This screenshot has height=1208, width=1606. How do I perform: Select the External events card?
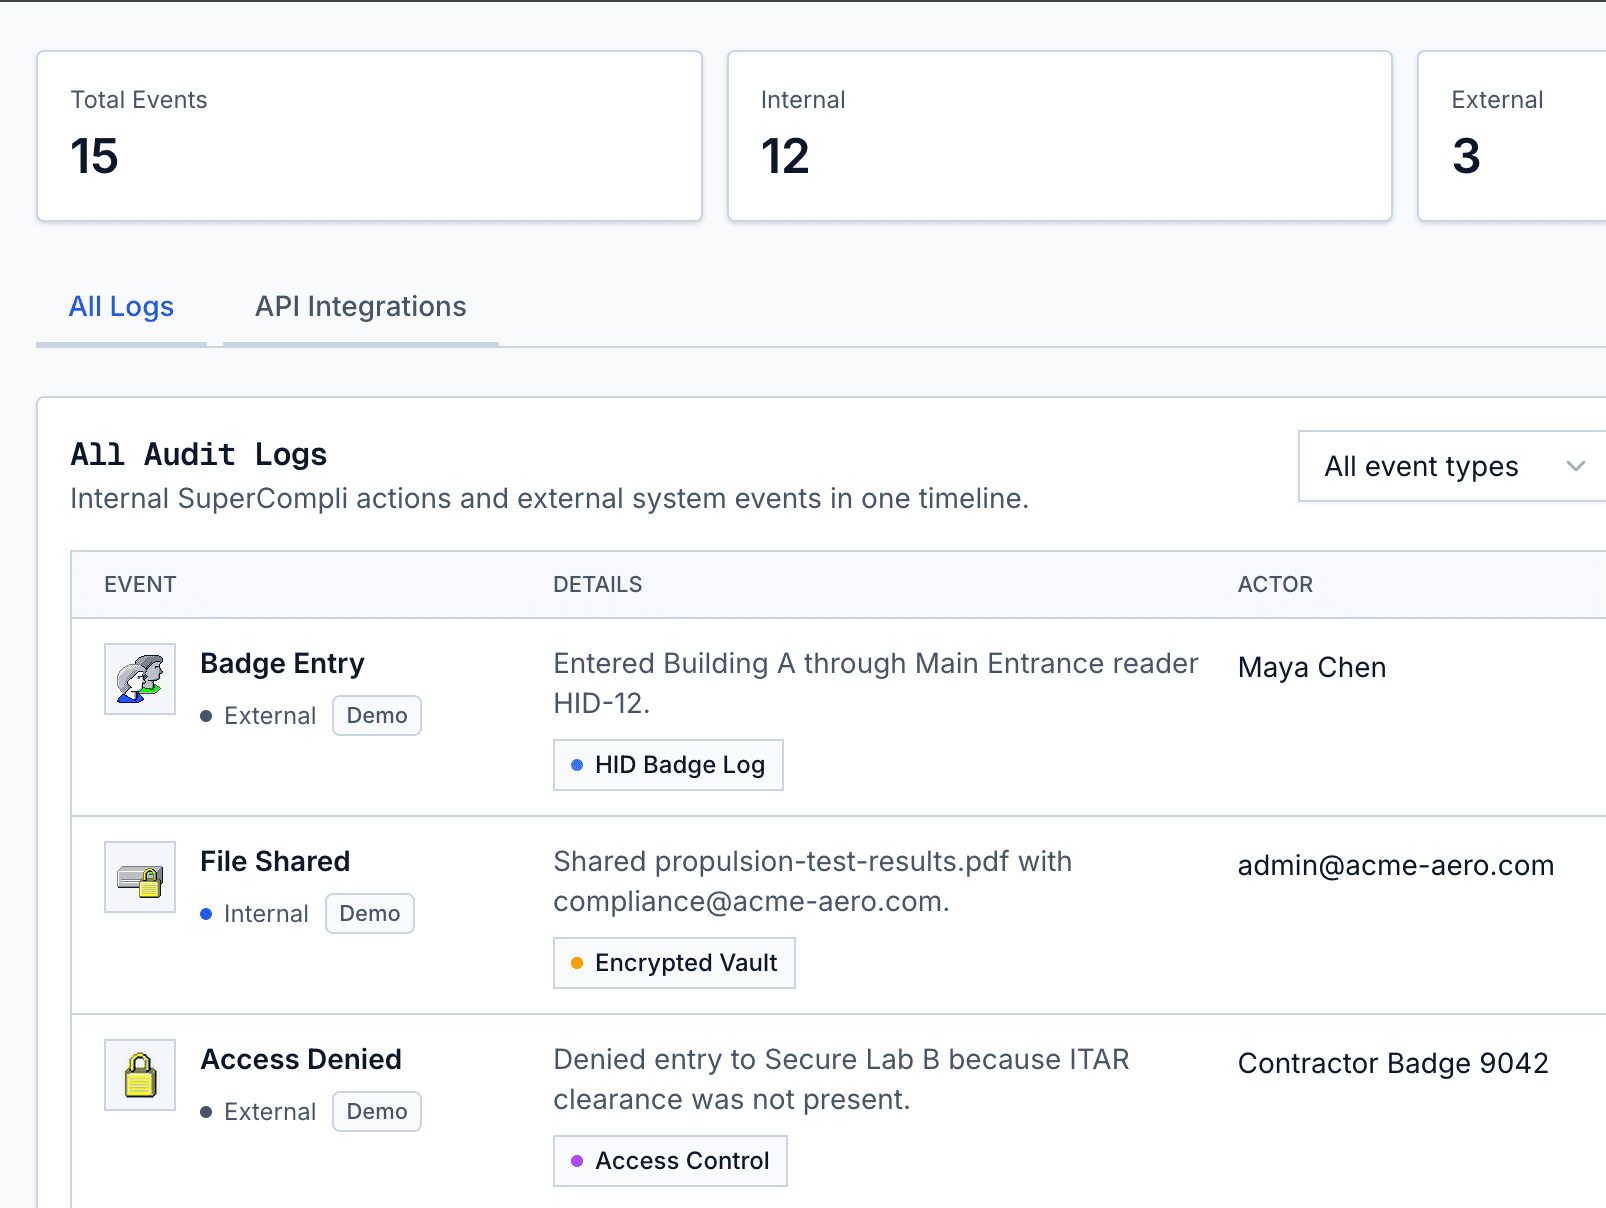click(1512, 136)
